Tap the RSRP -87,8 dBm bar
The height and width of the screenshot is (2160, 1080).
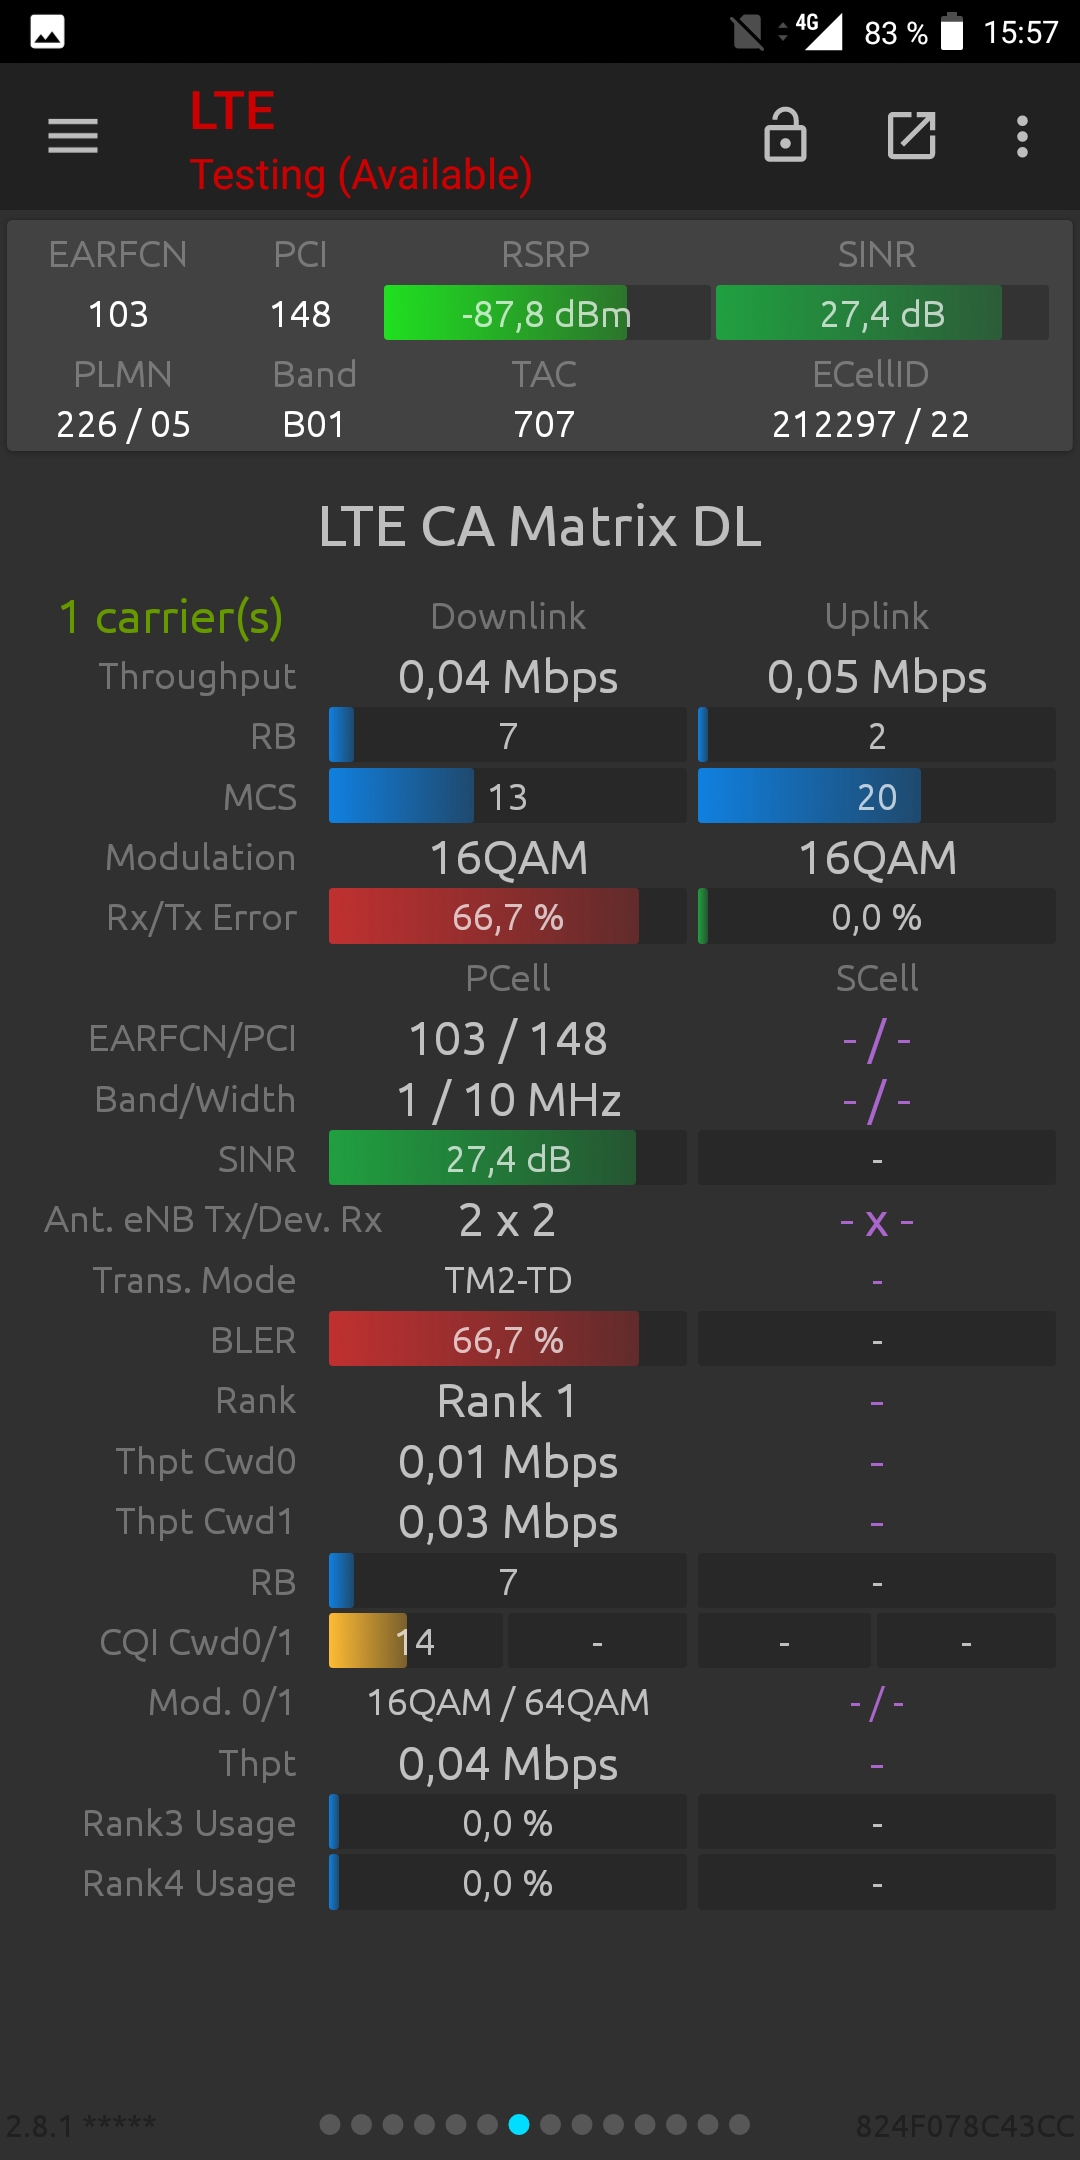point(547,313)
